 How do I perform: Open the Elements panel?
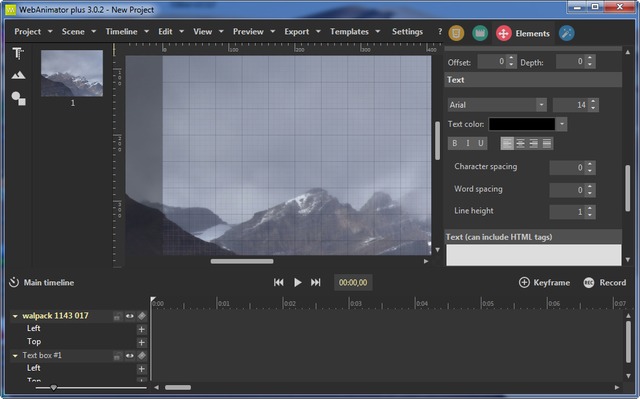(x=522, y=33)
